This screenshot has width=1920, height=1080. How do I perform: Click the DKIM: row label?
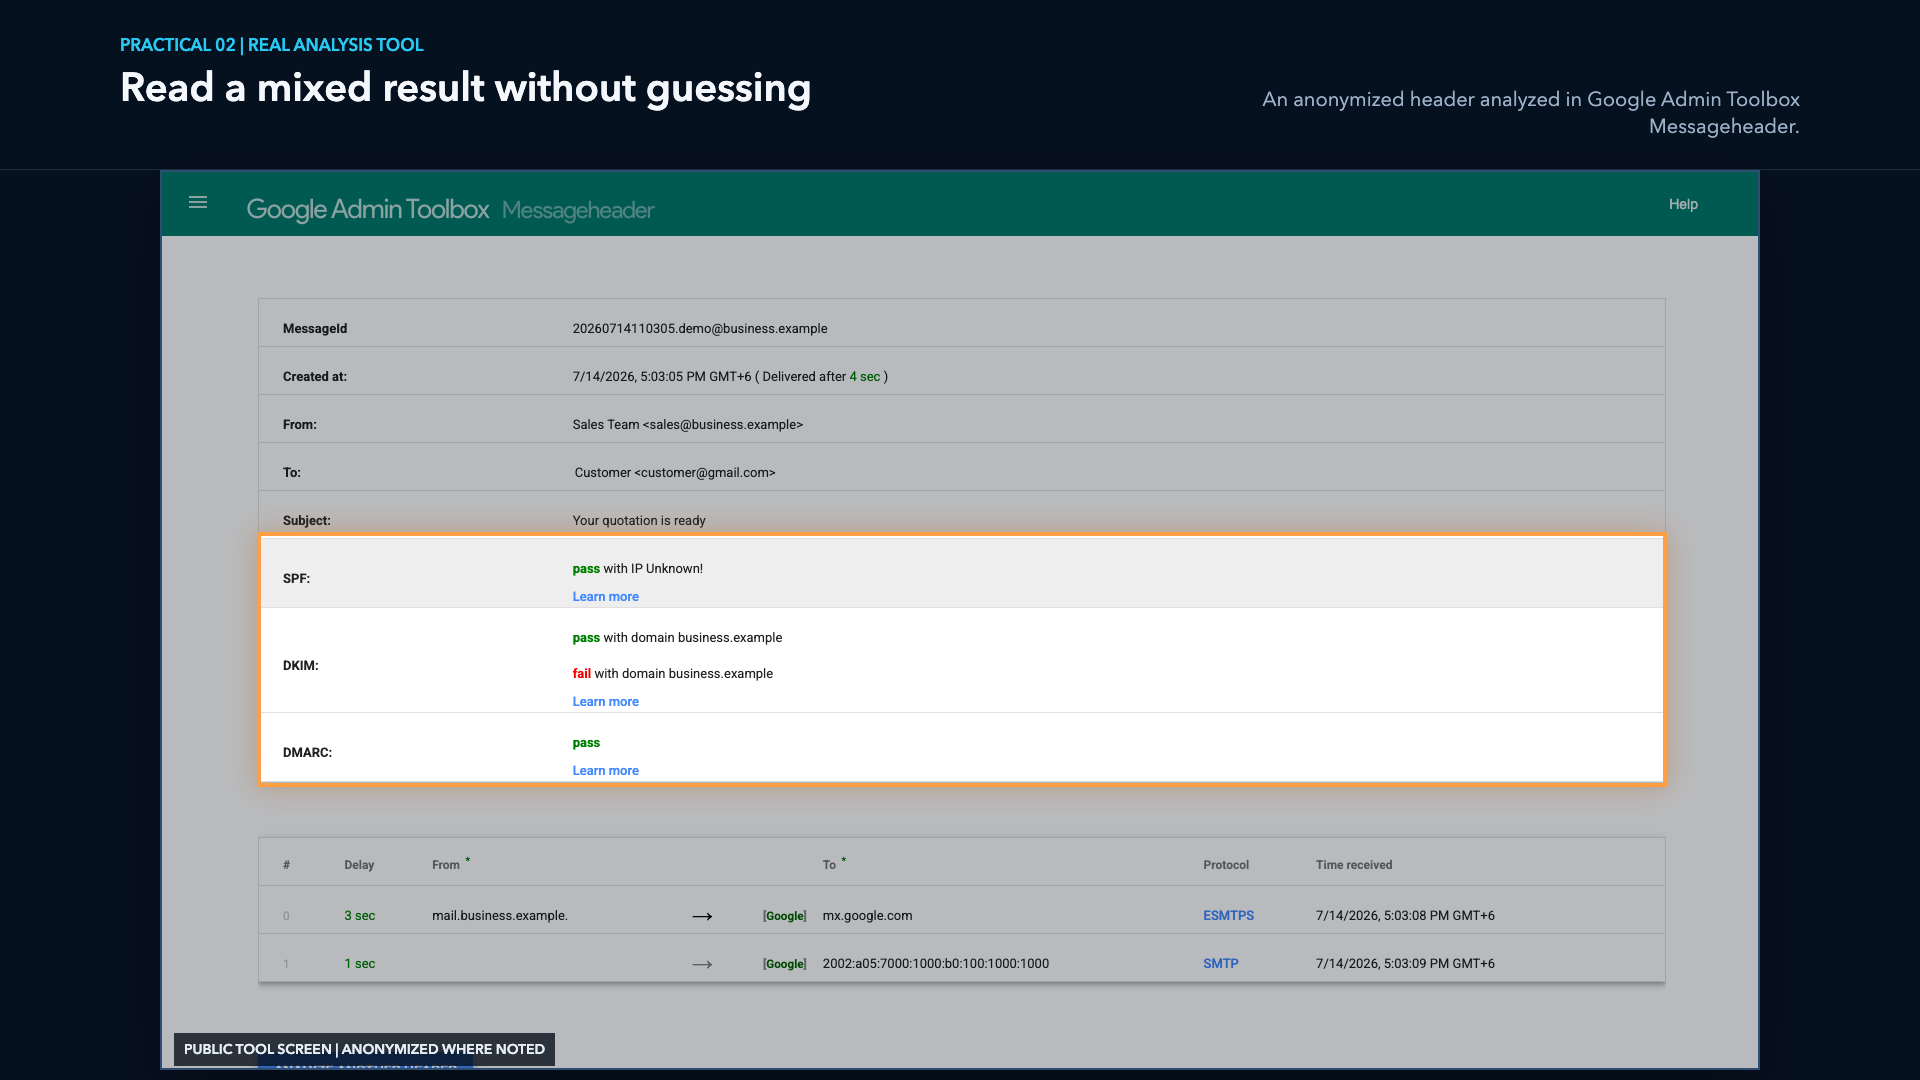(300, 666)
